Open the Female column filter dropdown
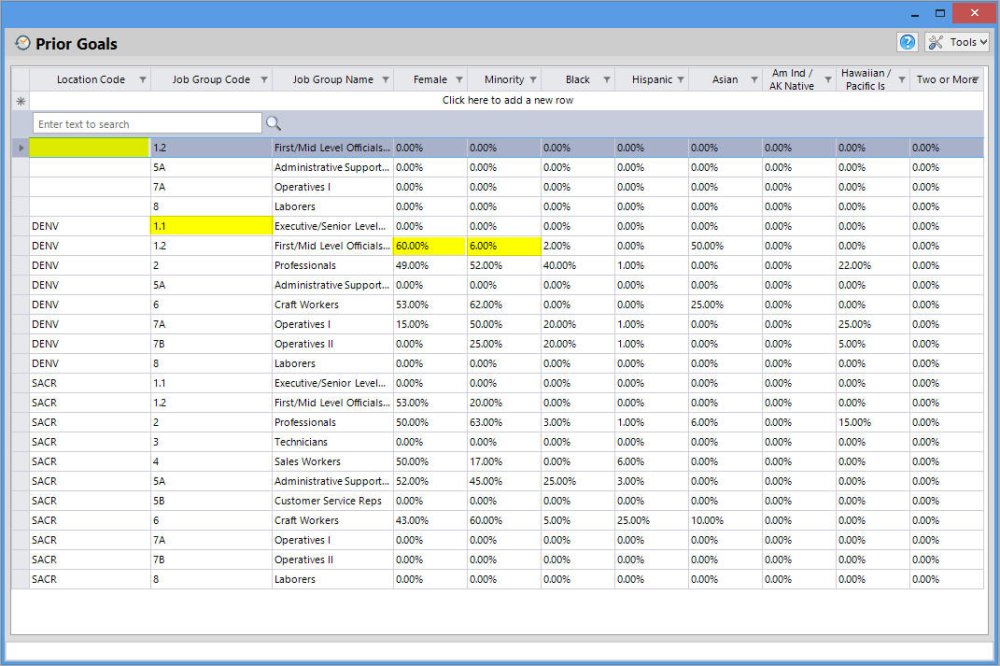Image resolution: width=1000 pixels, height=666 pixels. [x=461, y=79]
